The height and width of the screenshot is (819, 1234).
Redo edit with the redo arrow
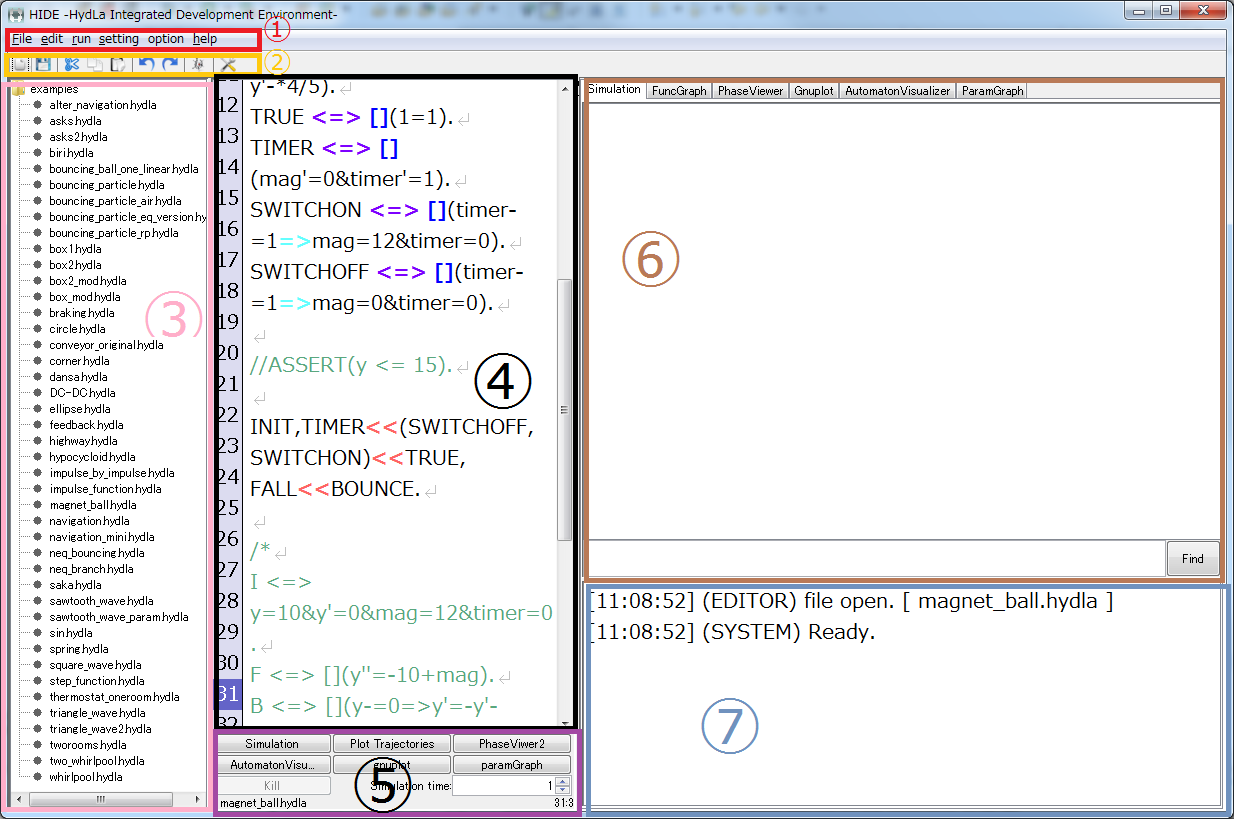tap(170, 64)
